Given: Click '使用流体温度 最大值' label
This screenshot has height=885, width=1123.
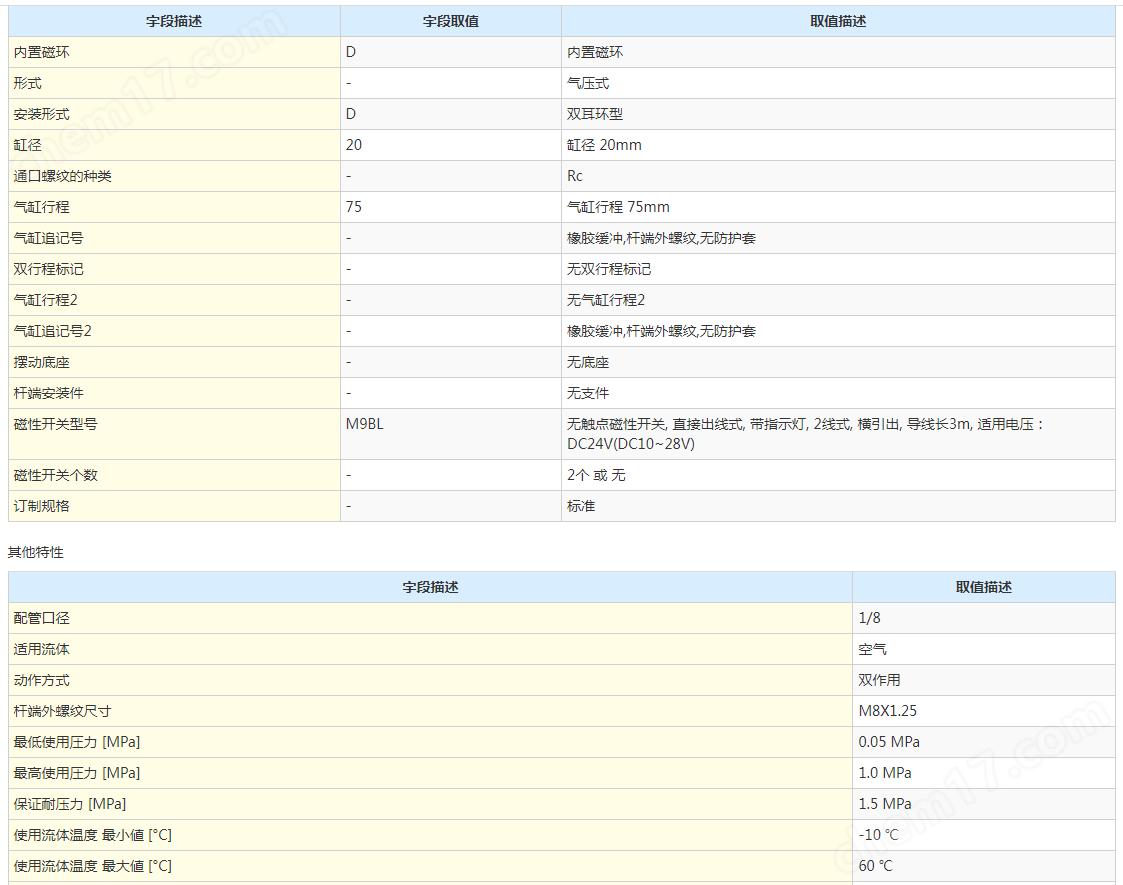Looking at the screenshot, I should click(92, 866).
